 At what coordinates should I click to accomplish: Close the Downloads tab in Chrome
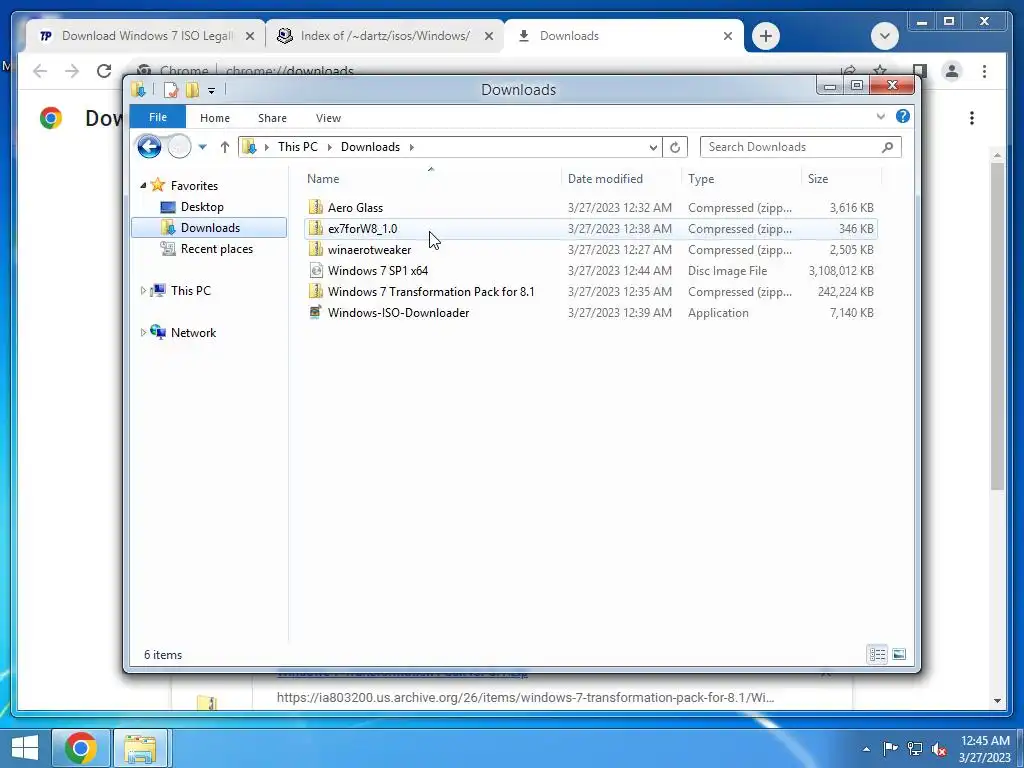[728, 37]
